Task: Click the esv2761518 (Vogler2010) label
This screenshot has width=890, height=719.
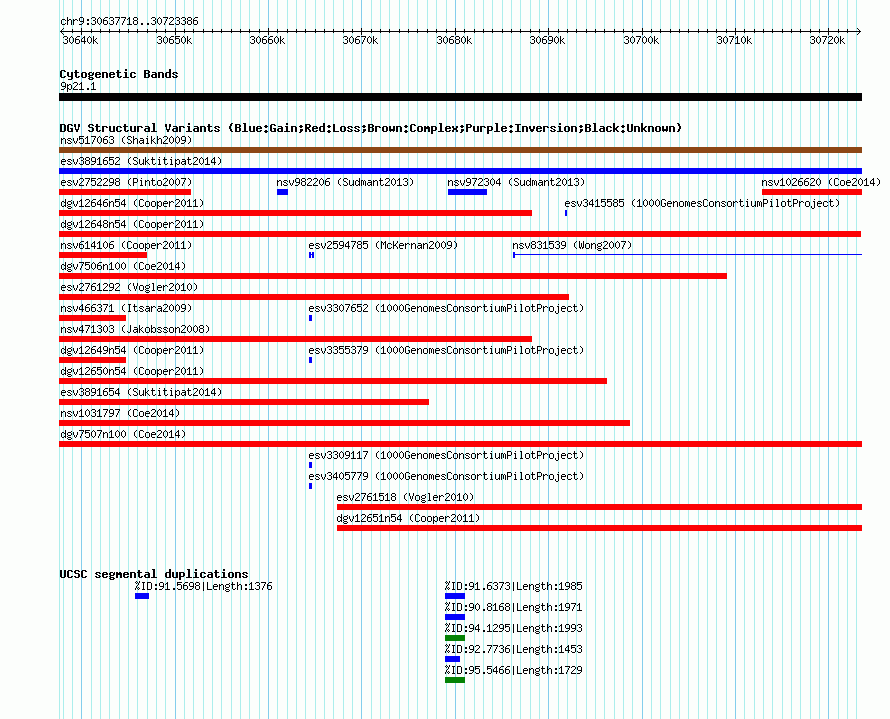Action: [405, 497]
